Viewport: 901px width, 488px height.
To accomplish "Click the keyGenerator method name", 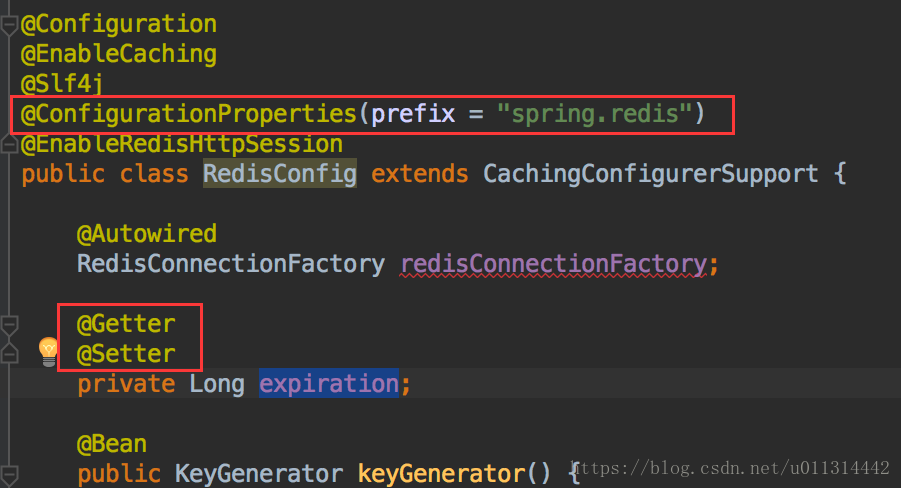I will (441, 474).
